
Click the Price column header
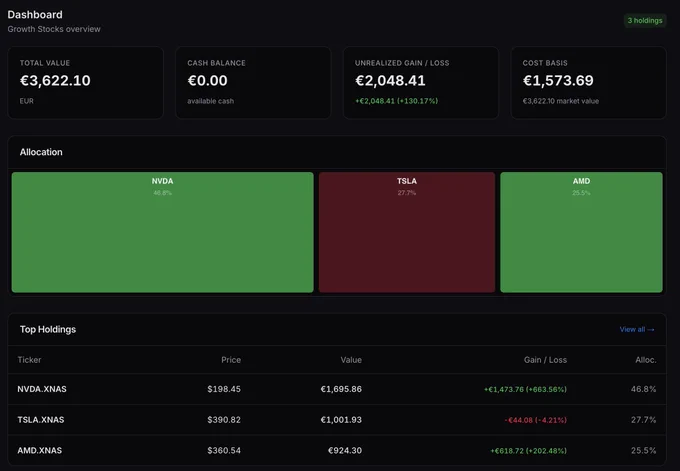[x=231, y=360]
